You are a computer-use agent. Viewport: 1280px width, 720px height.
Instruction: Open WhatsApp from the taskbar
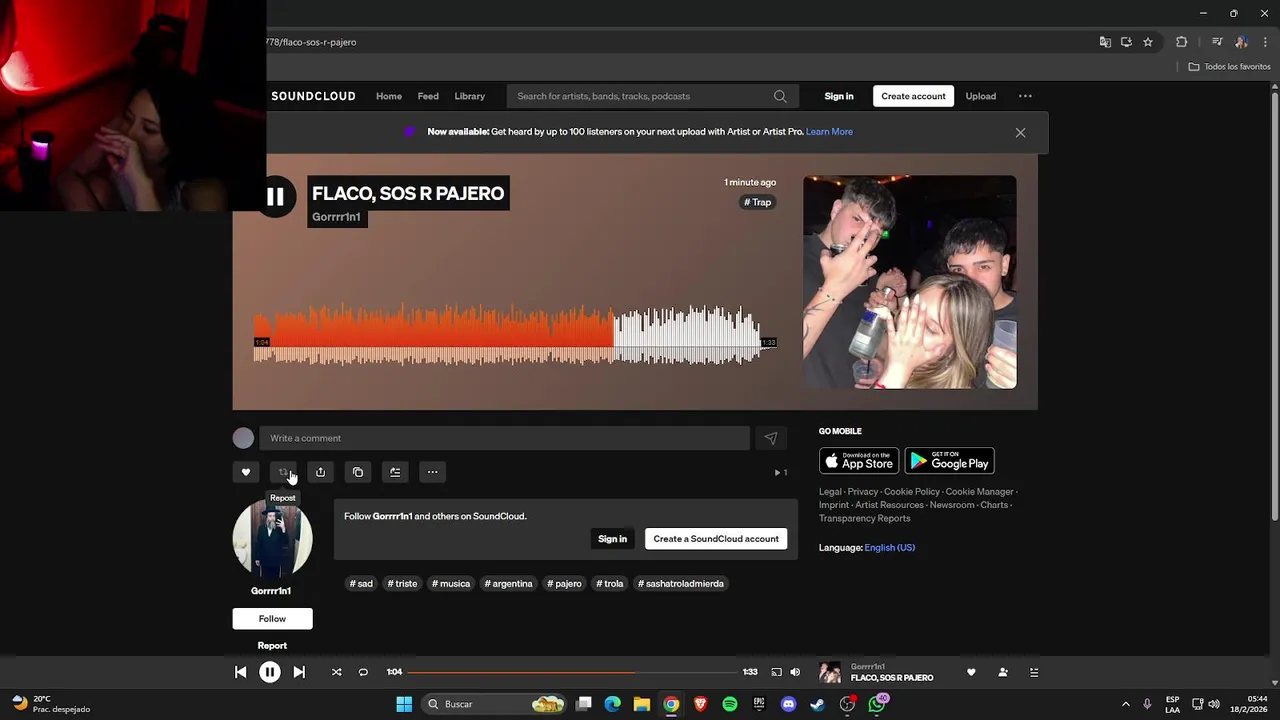(x=877, y=704)
